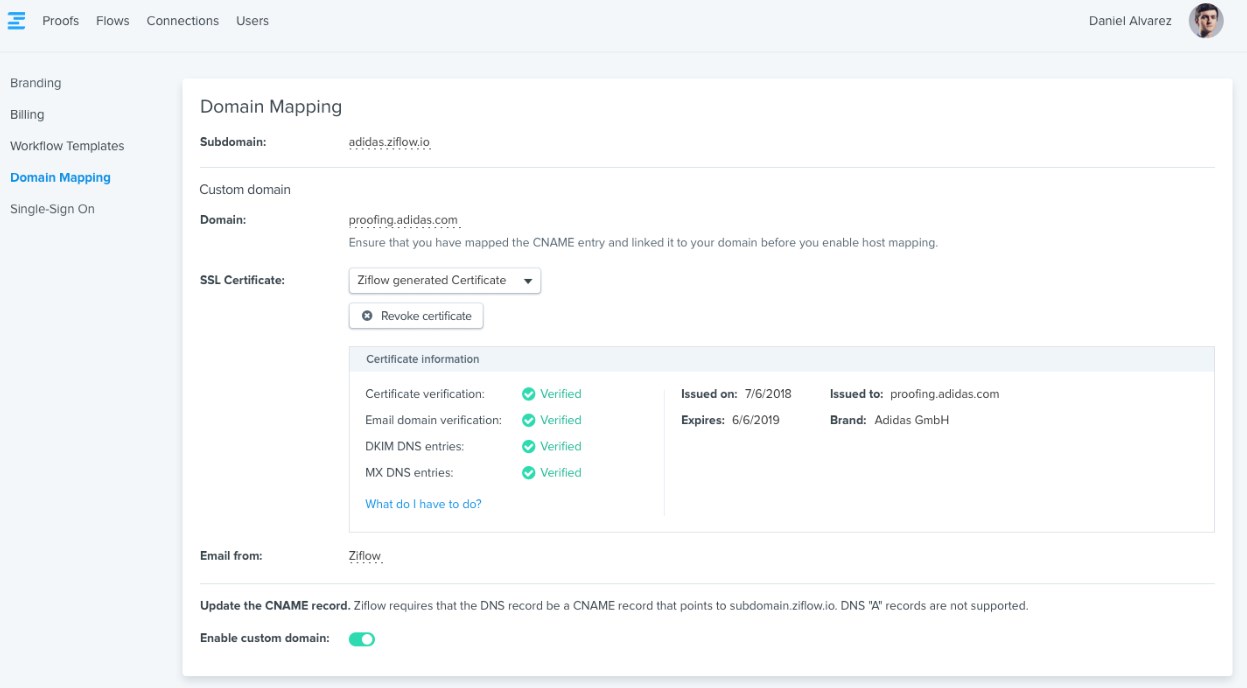Viewport: 1247px width, 688px height.
Task: Open the SSL Certificate dropdown
Action: coord(444,281)
